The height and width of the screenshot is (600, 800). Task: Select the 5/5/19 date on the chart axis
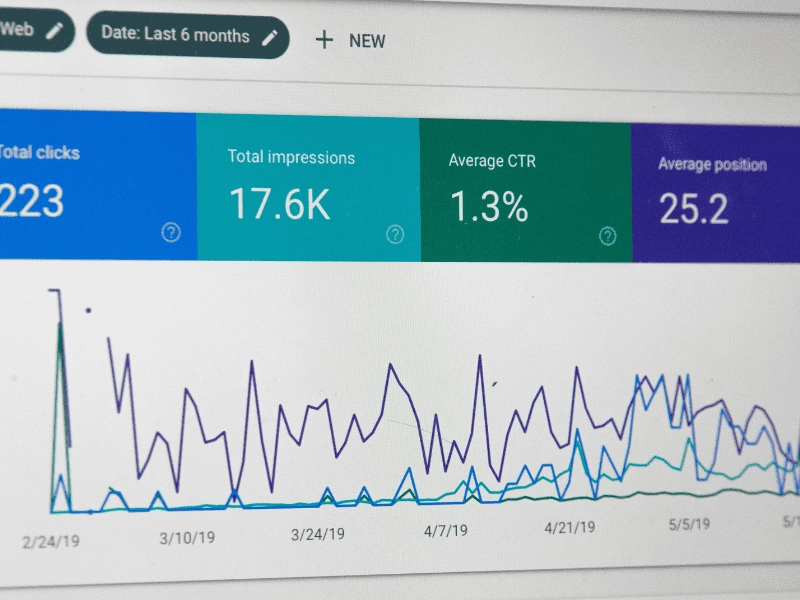point(689,523)
